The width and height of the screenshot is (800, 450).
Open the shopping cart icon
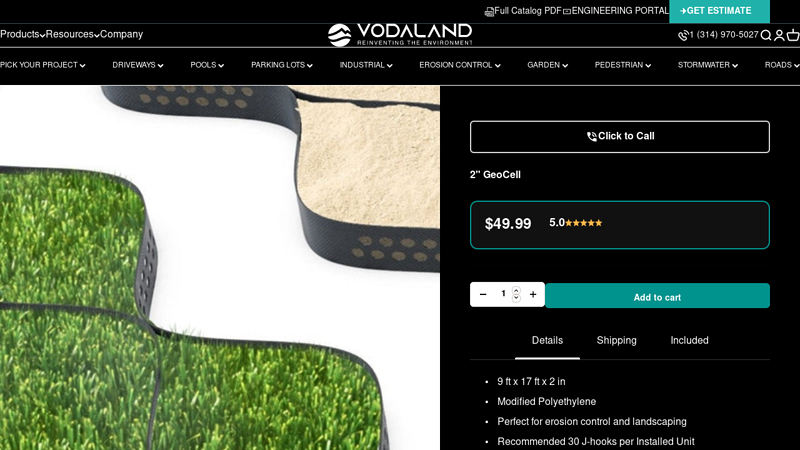793,35
